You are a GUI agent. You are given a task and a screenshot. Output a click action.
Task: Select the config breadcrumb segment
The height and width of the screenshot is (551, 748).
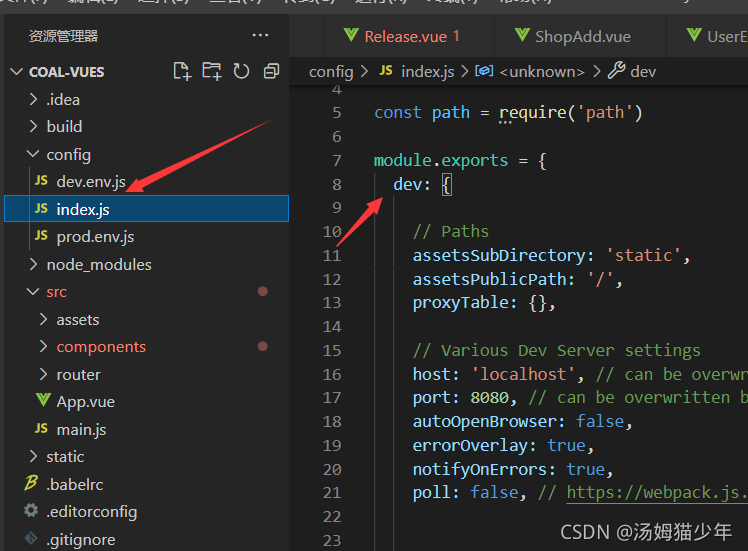331,72
